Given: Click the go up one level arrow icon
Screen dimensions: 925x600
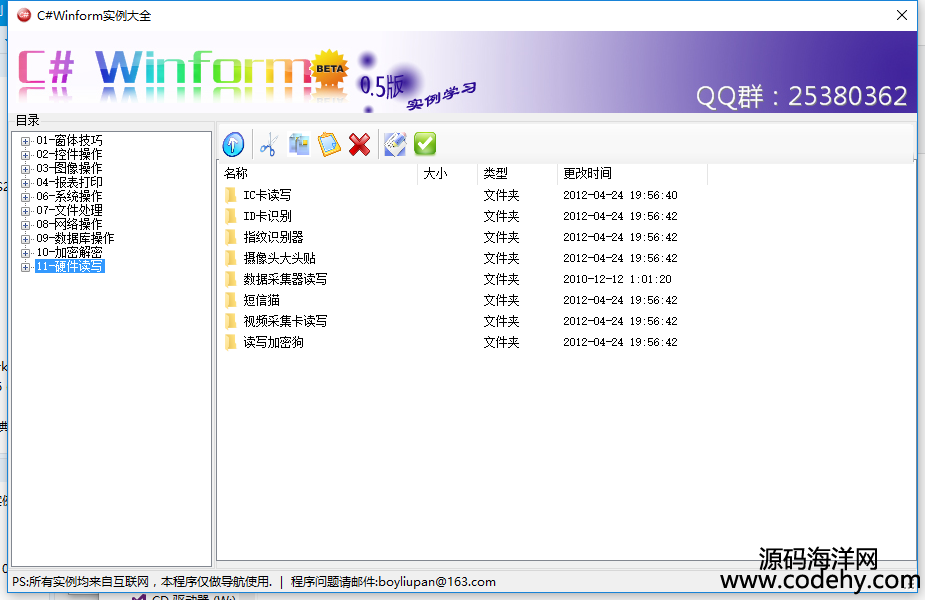Looking at the screenshot, I should [233, 145].
